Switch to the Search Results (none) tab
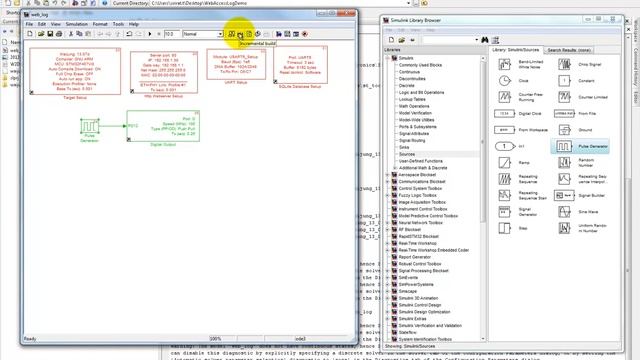The height and width of the screenshot is (360, 640). tap(569, 50)
